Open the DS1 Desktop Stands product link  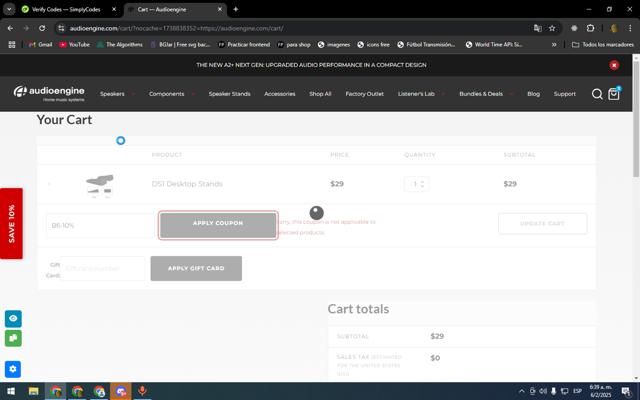(187, 184)
